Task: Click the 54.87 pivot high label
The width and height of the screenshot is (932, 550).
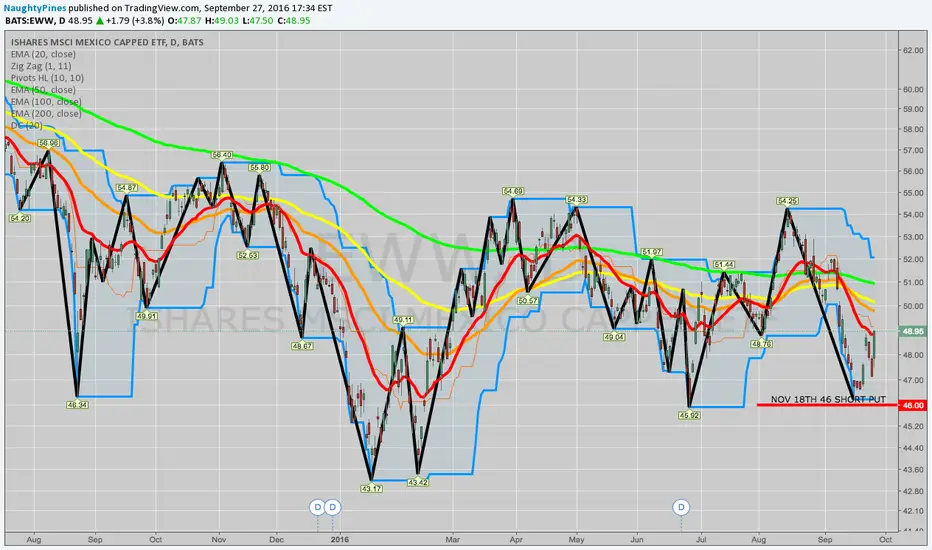Action: click(127, 187)
